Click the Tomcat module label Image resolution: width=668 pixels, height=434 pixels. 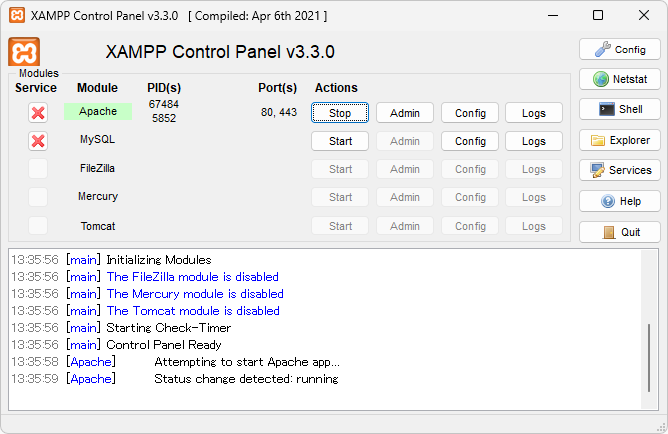click(98, 226)
